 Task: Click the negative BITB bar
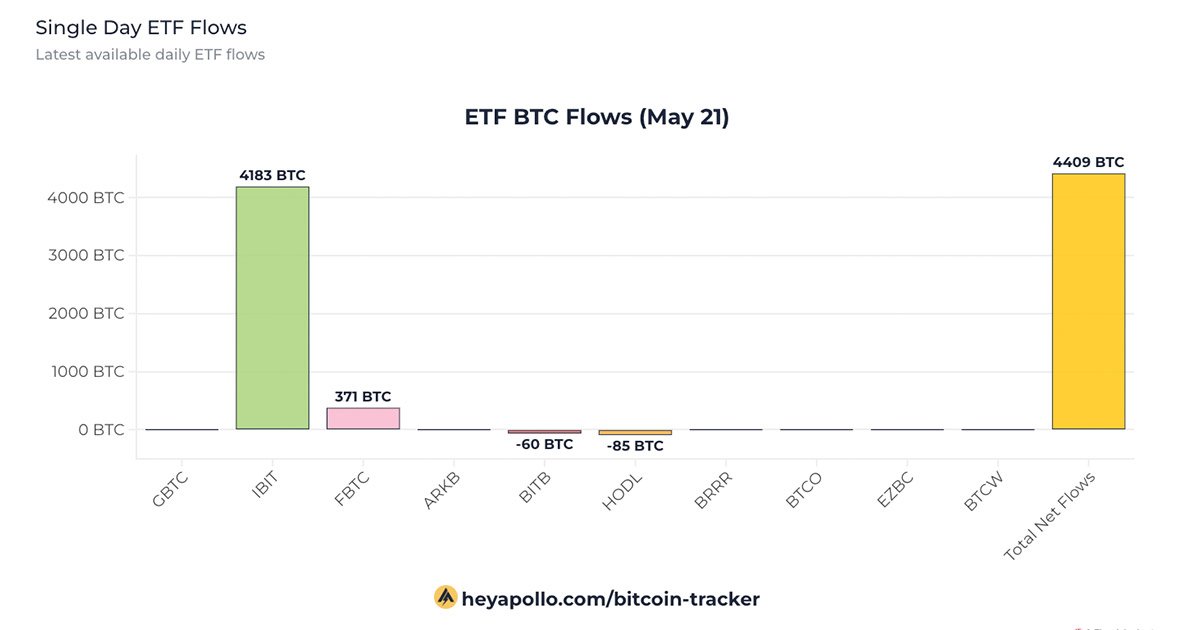tap(544, 432)
